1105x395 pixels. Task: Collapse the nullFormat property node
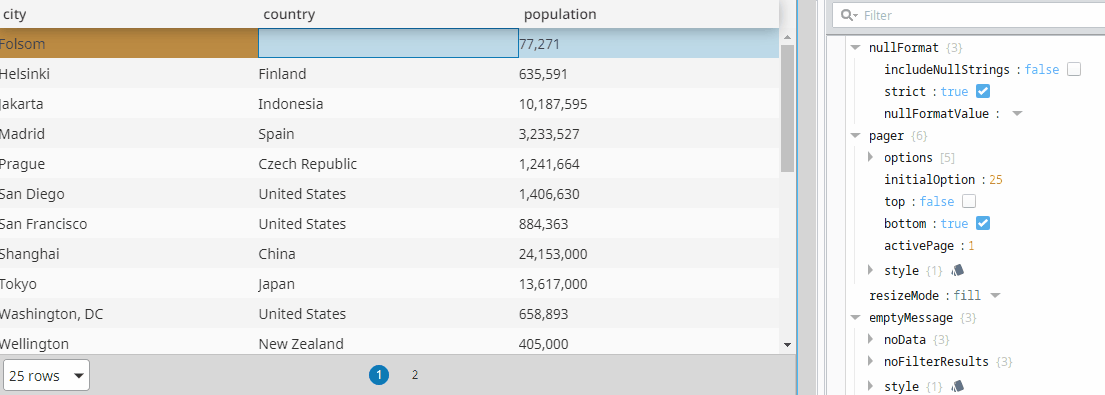pos(856,48)
